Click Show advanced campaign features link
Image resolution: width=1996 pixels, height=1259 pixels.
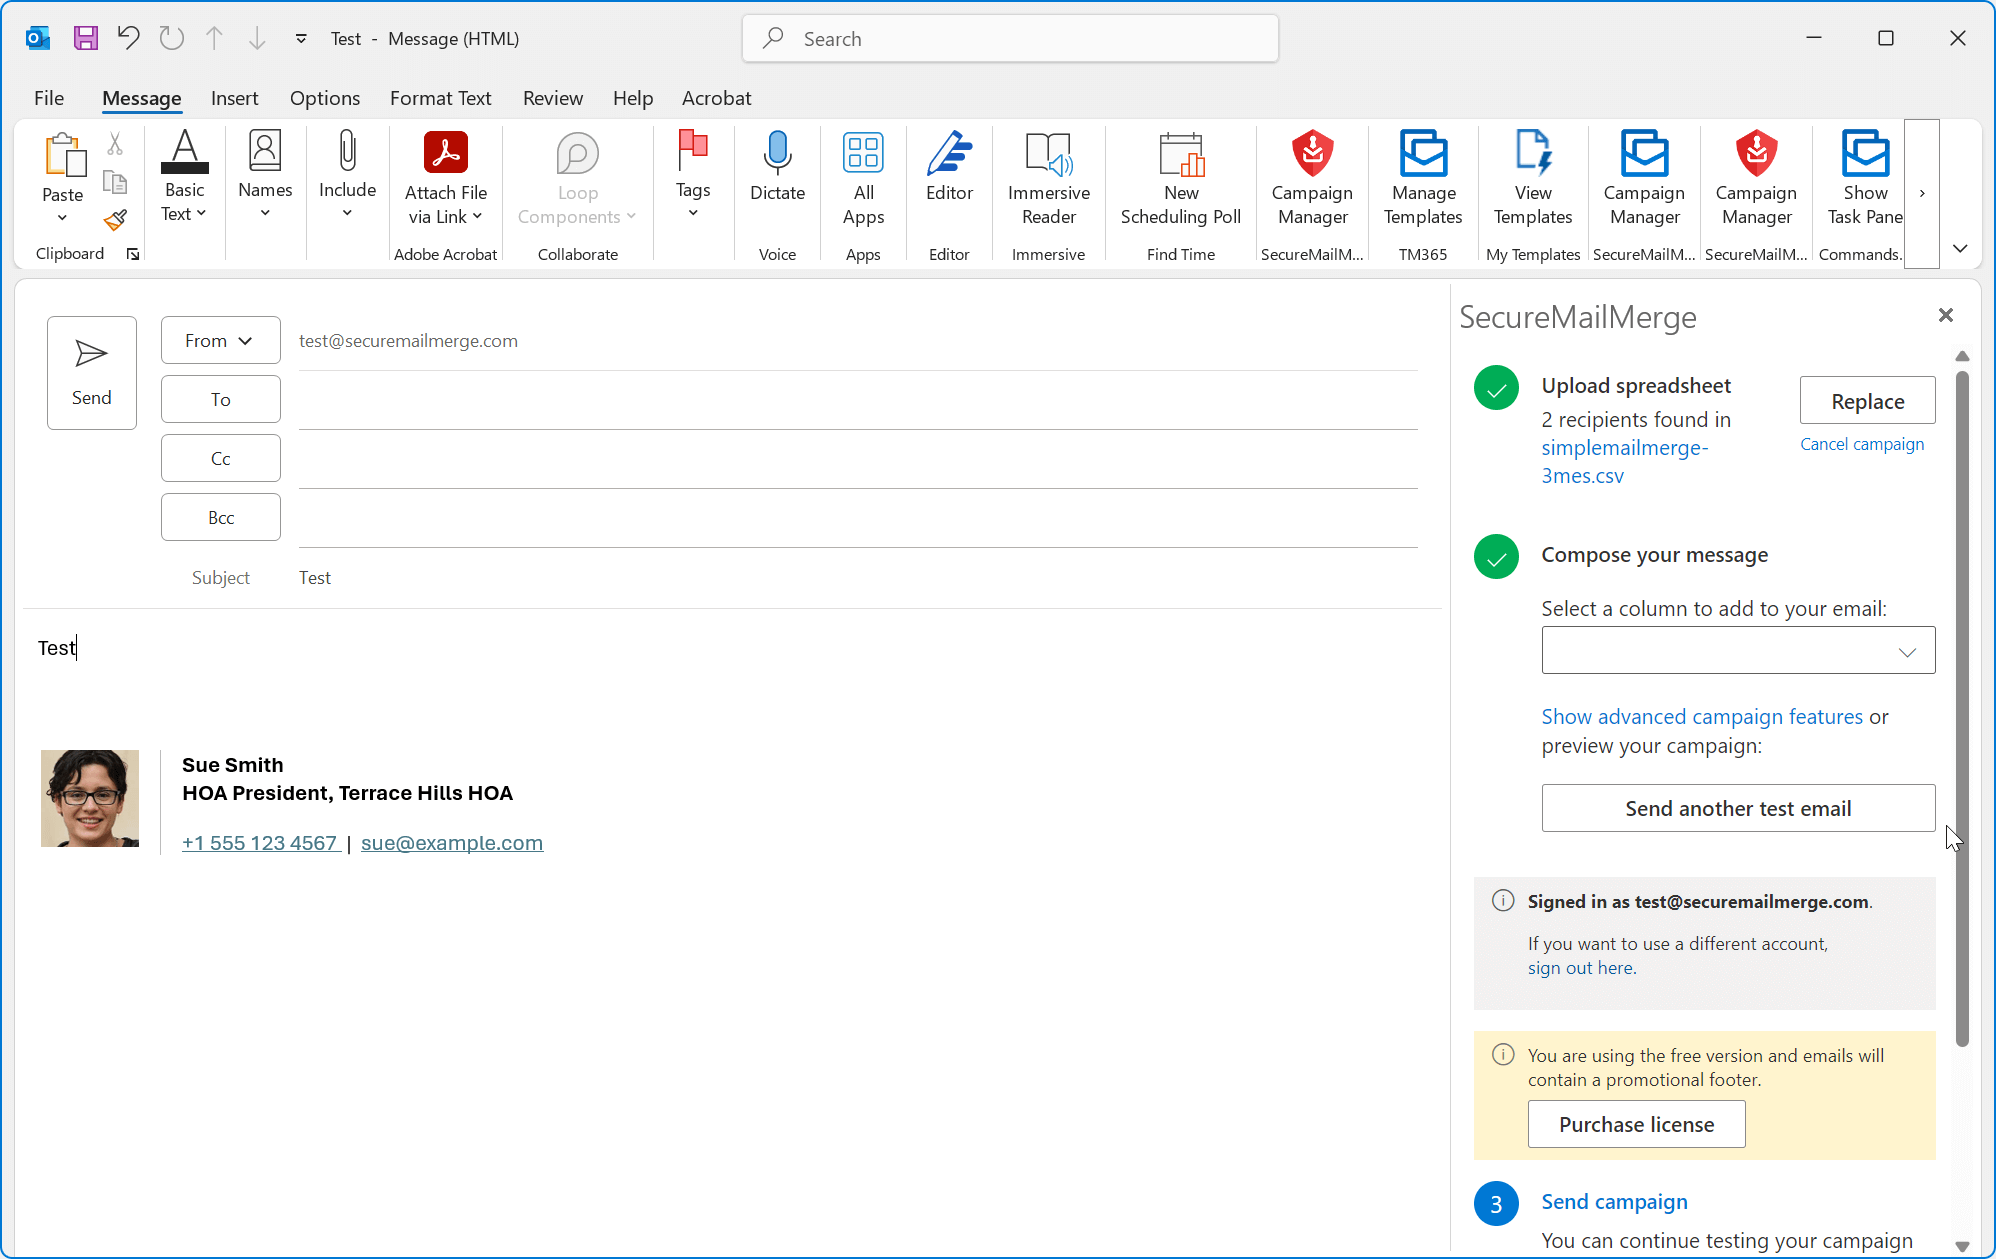tap(1701, 717)
